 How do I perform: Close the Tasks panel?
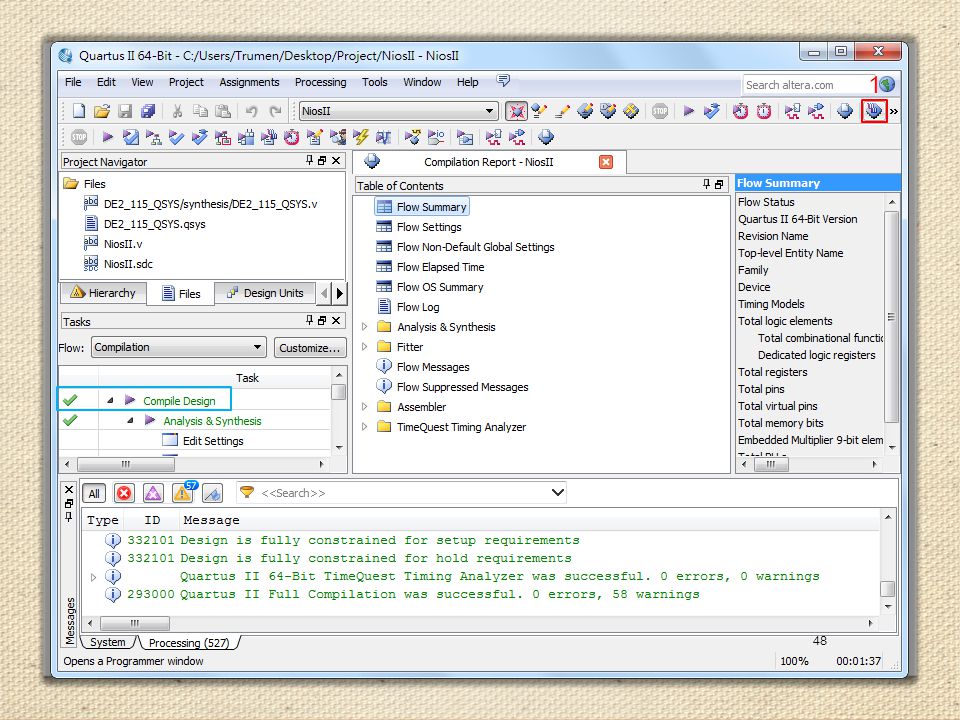[336, 321]
